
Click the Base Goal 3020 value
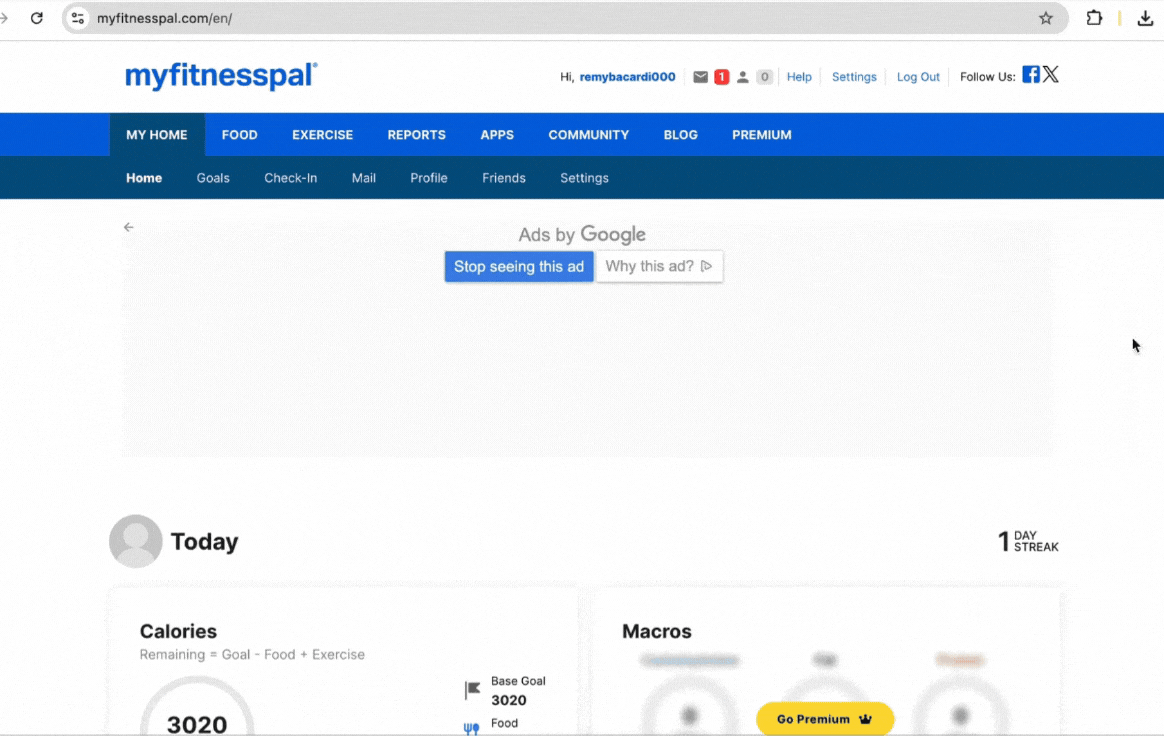(509, 700)
